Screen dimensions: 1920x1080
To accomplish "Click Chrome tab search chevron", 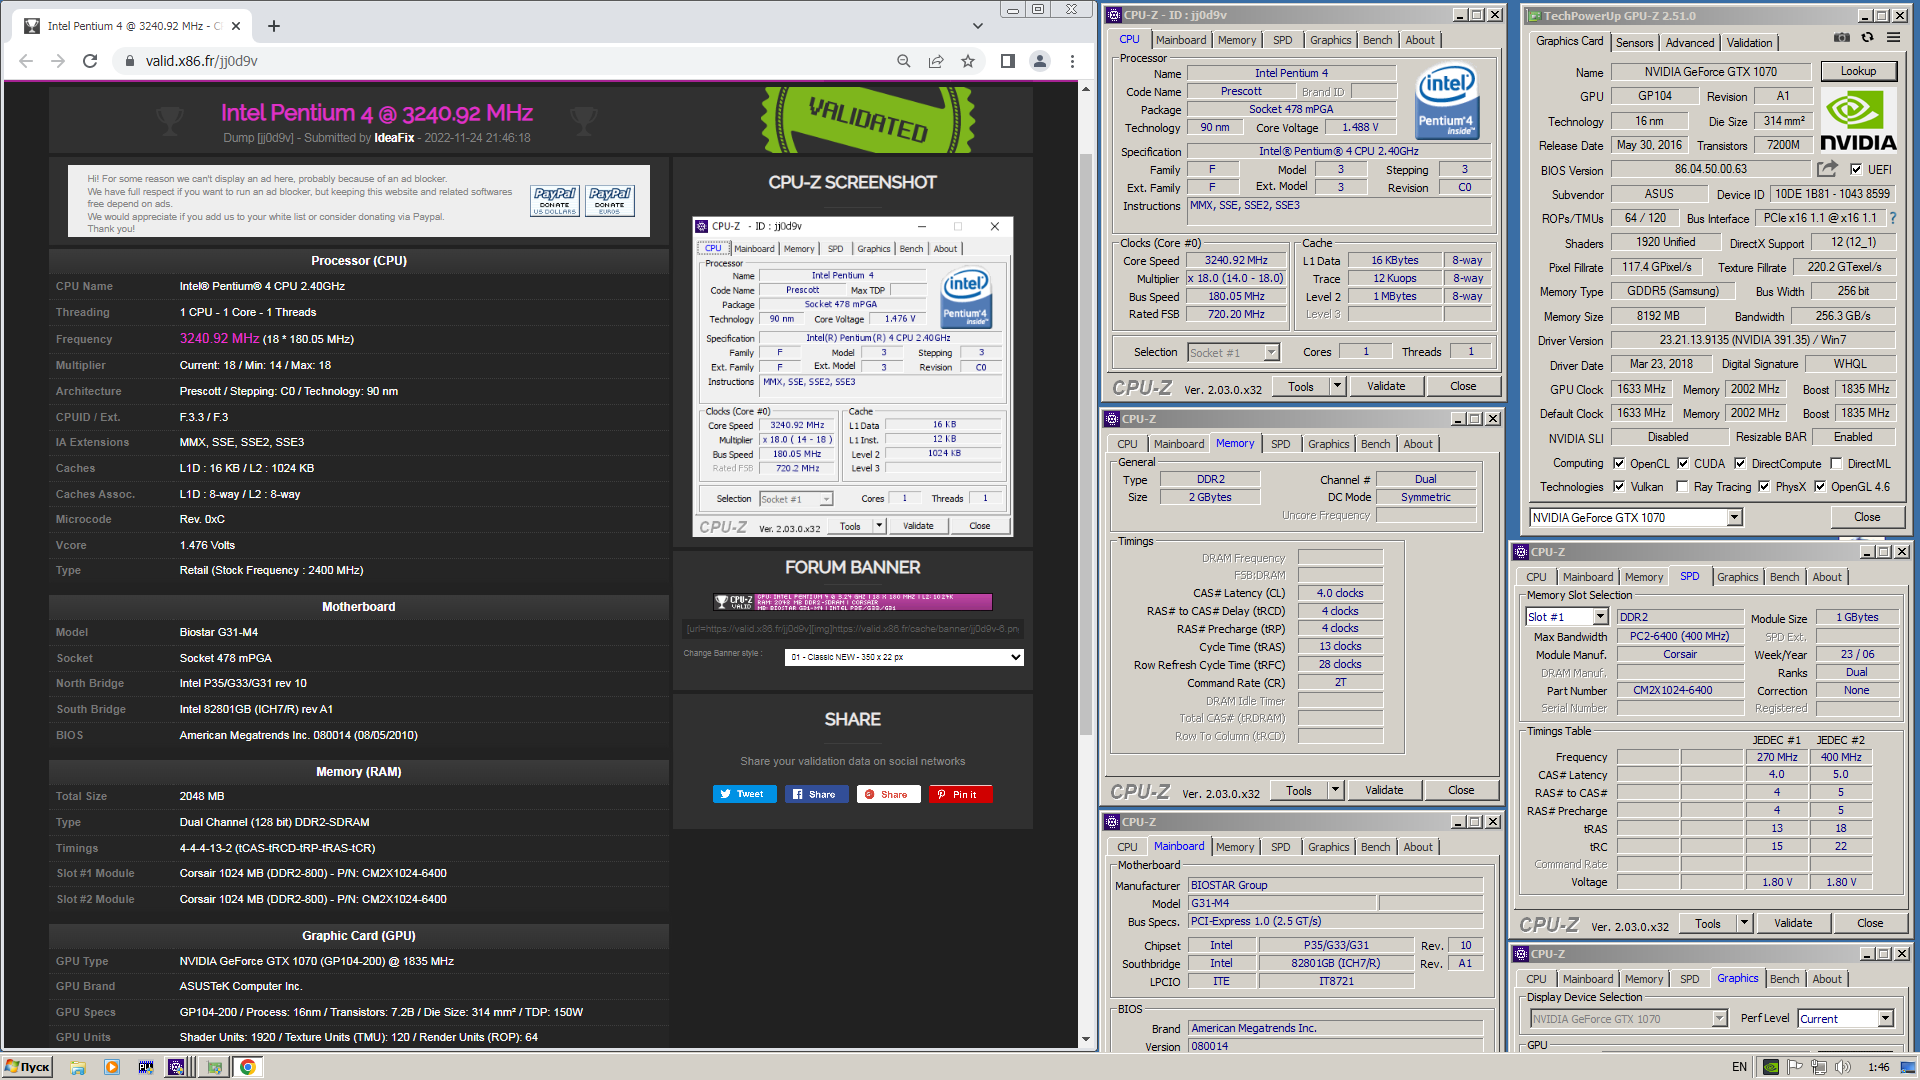I will [977, 26].
